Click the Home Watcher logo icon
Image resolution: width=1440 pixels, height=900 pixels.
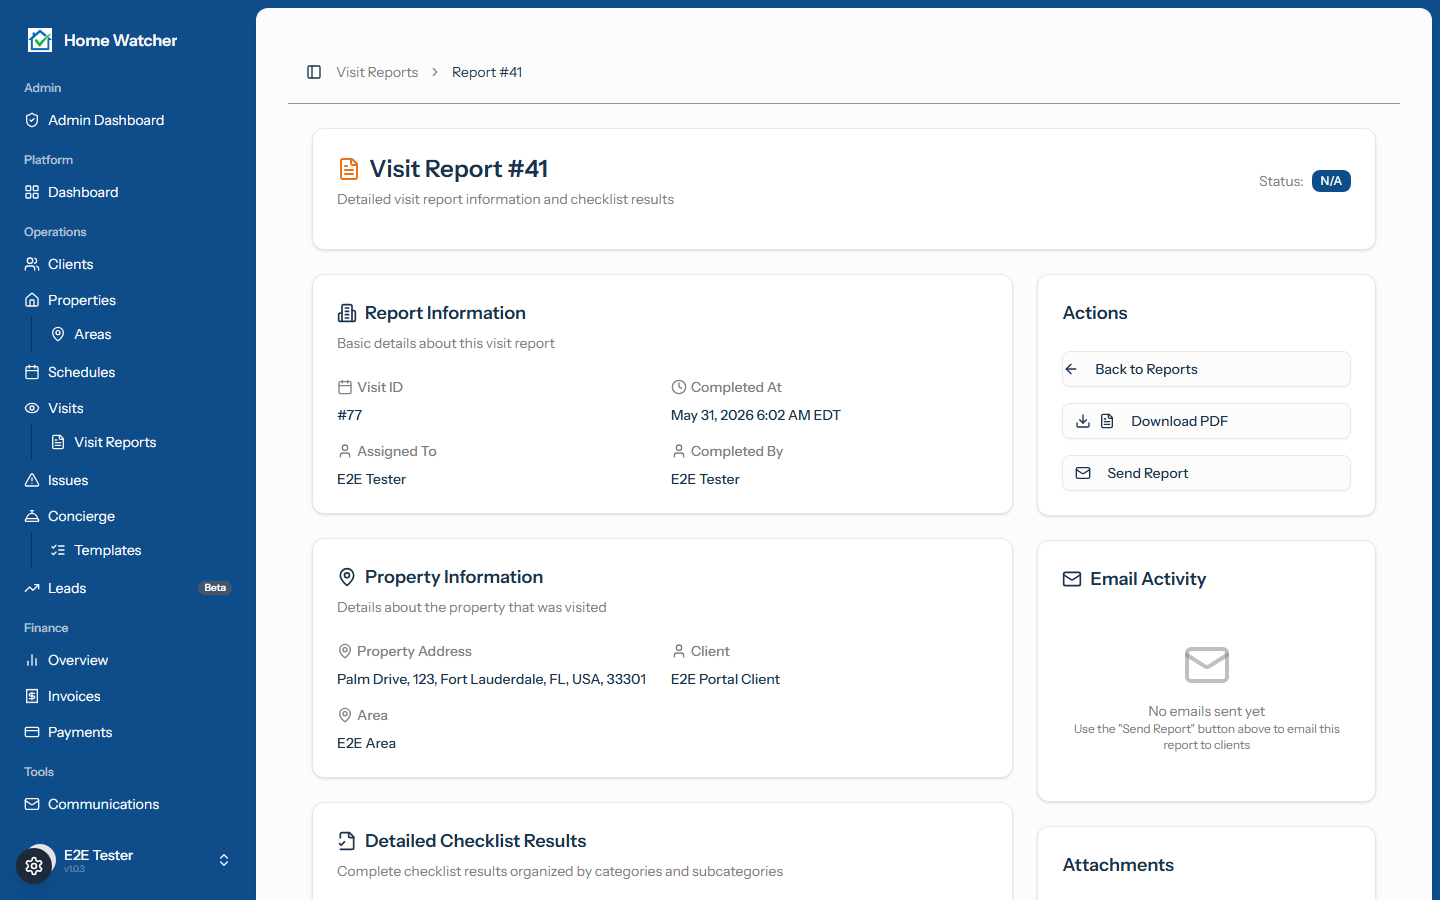click(40, 40)
